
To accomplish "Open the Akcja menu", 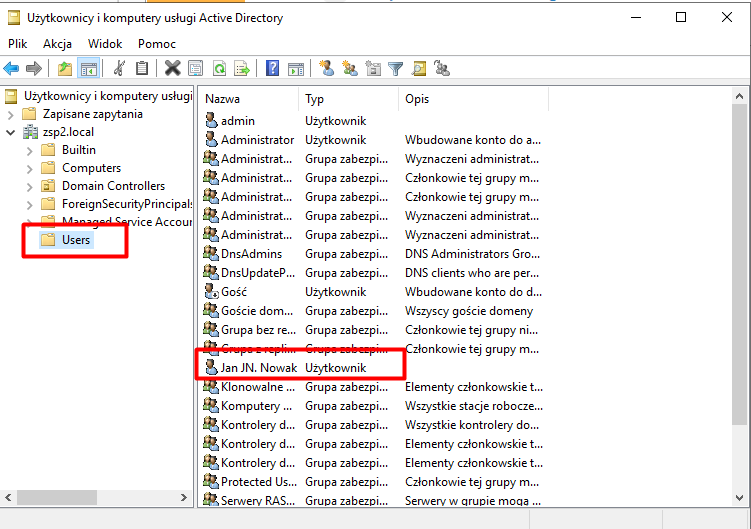I will 57,44.
